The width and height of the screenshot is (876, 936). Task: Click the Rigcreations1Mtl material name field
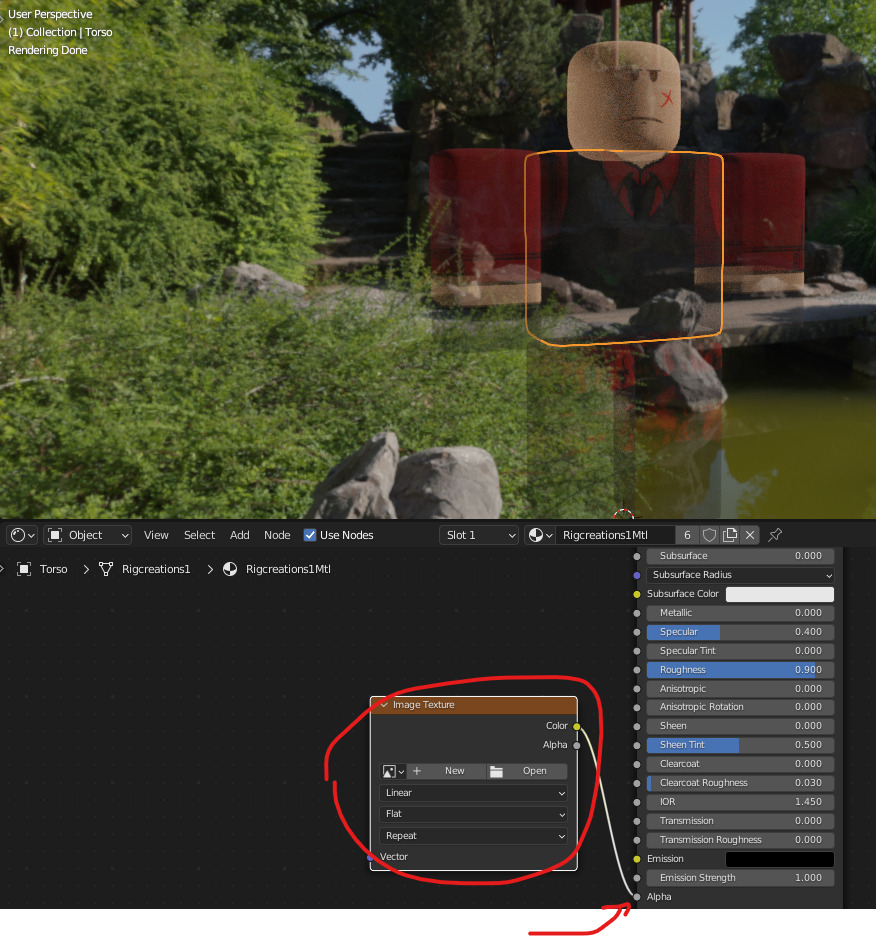(615, 535)
